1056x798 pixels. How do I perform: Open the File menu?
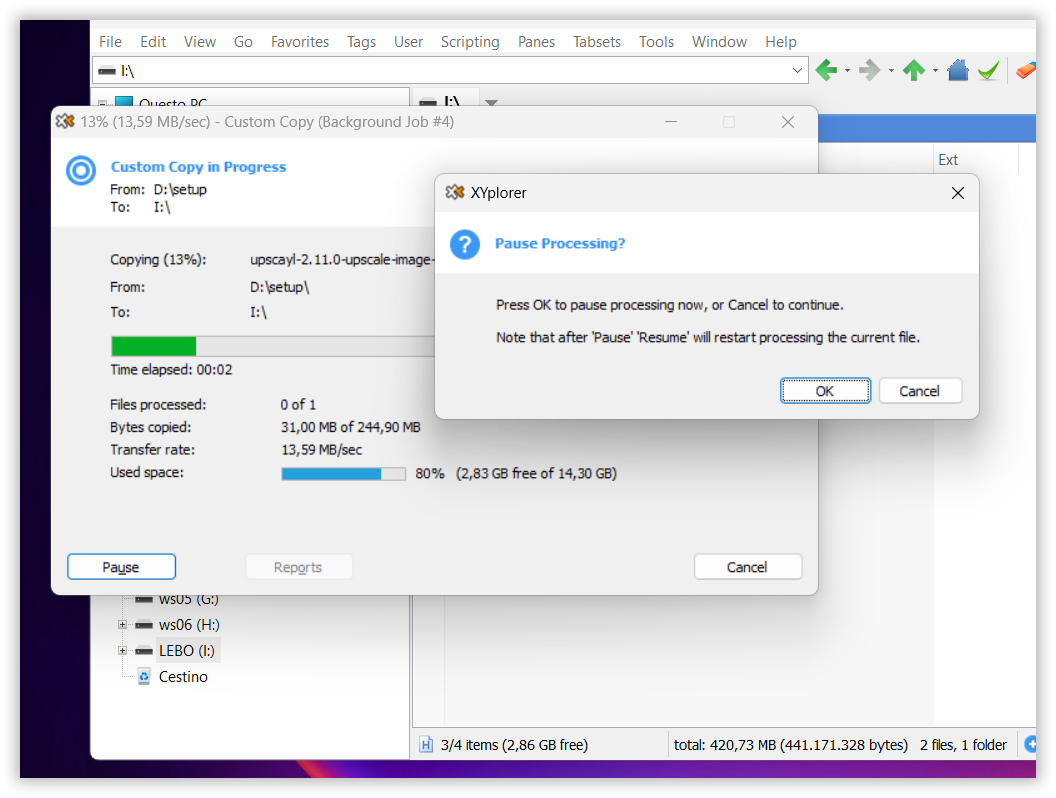coord(110,42)
